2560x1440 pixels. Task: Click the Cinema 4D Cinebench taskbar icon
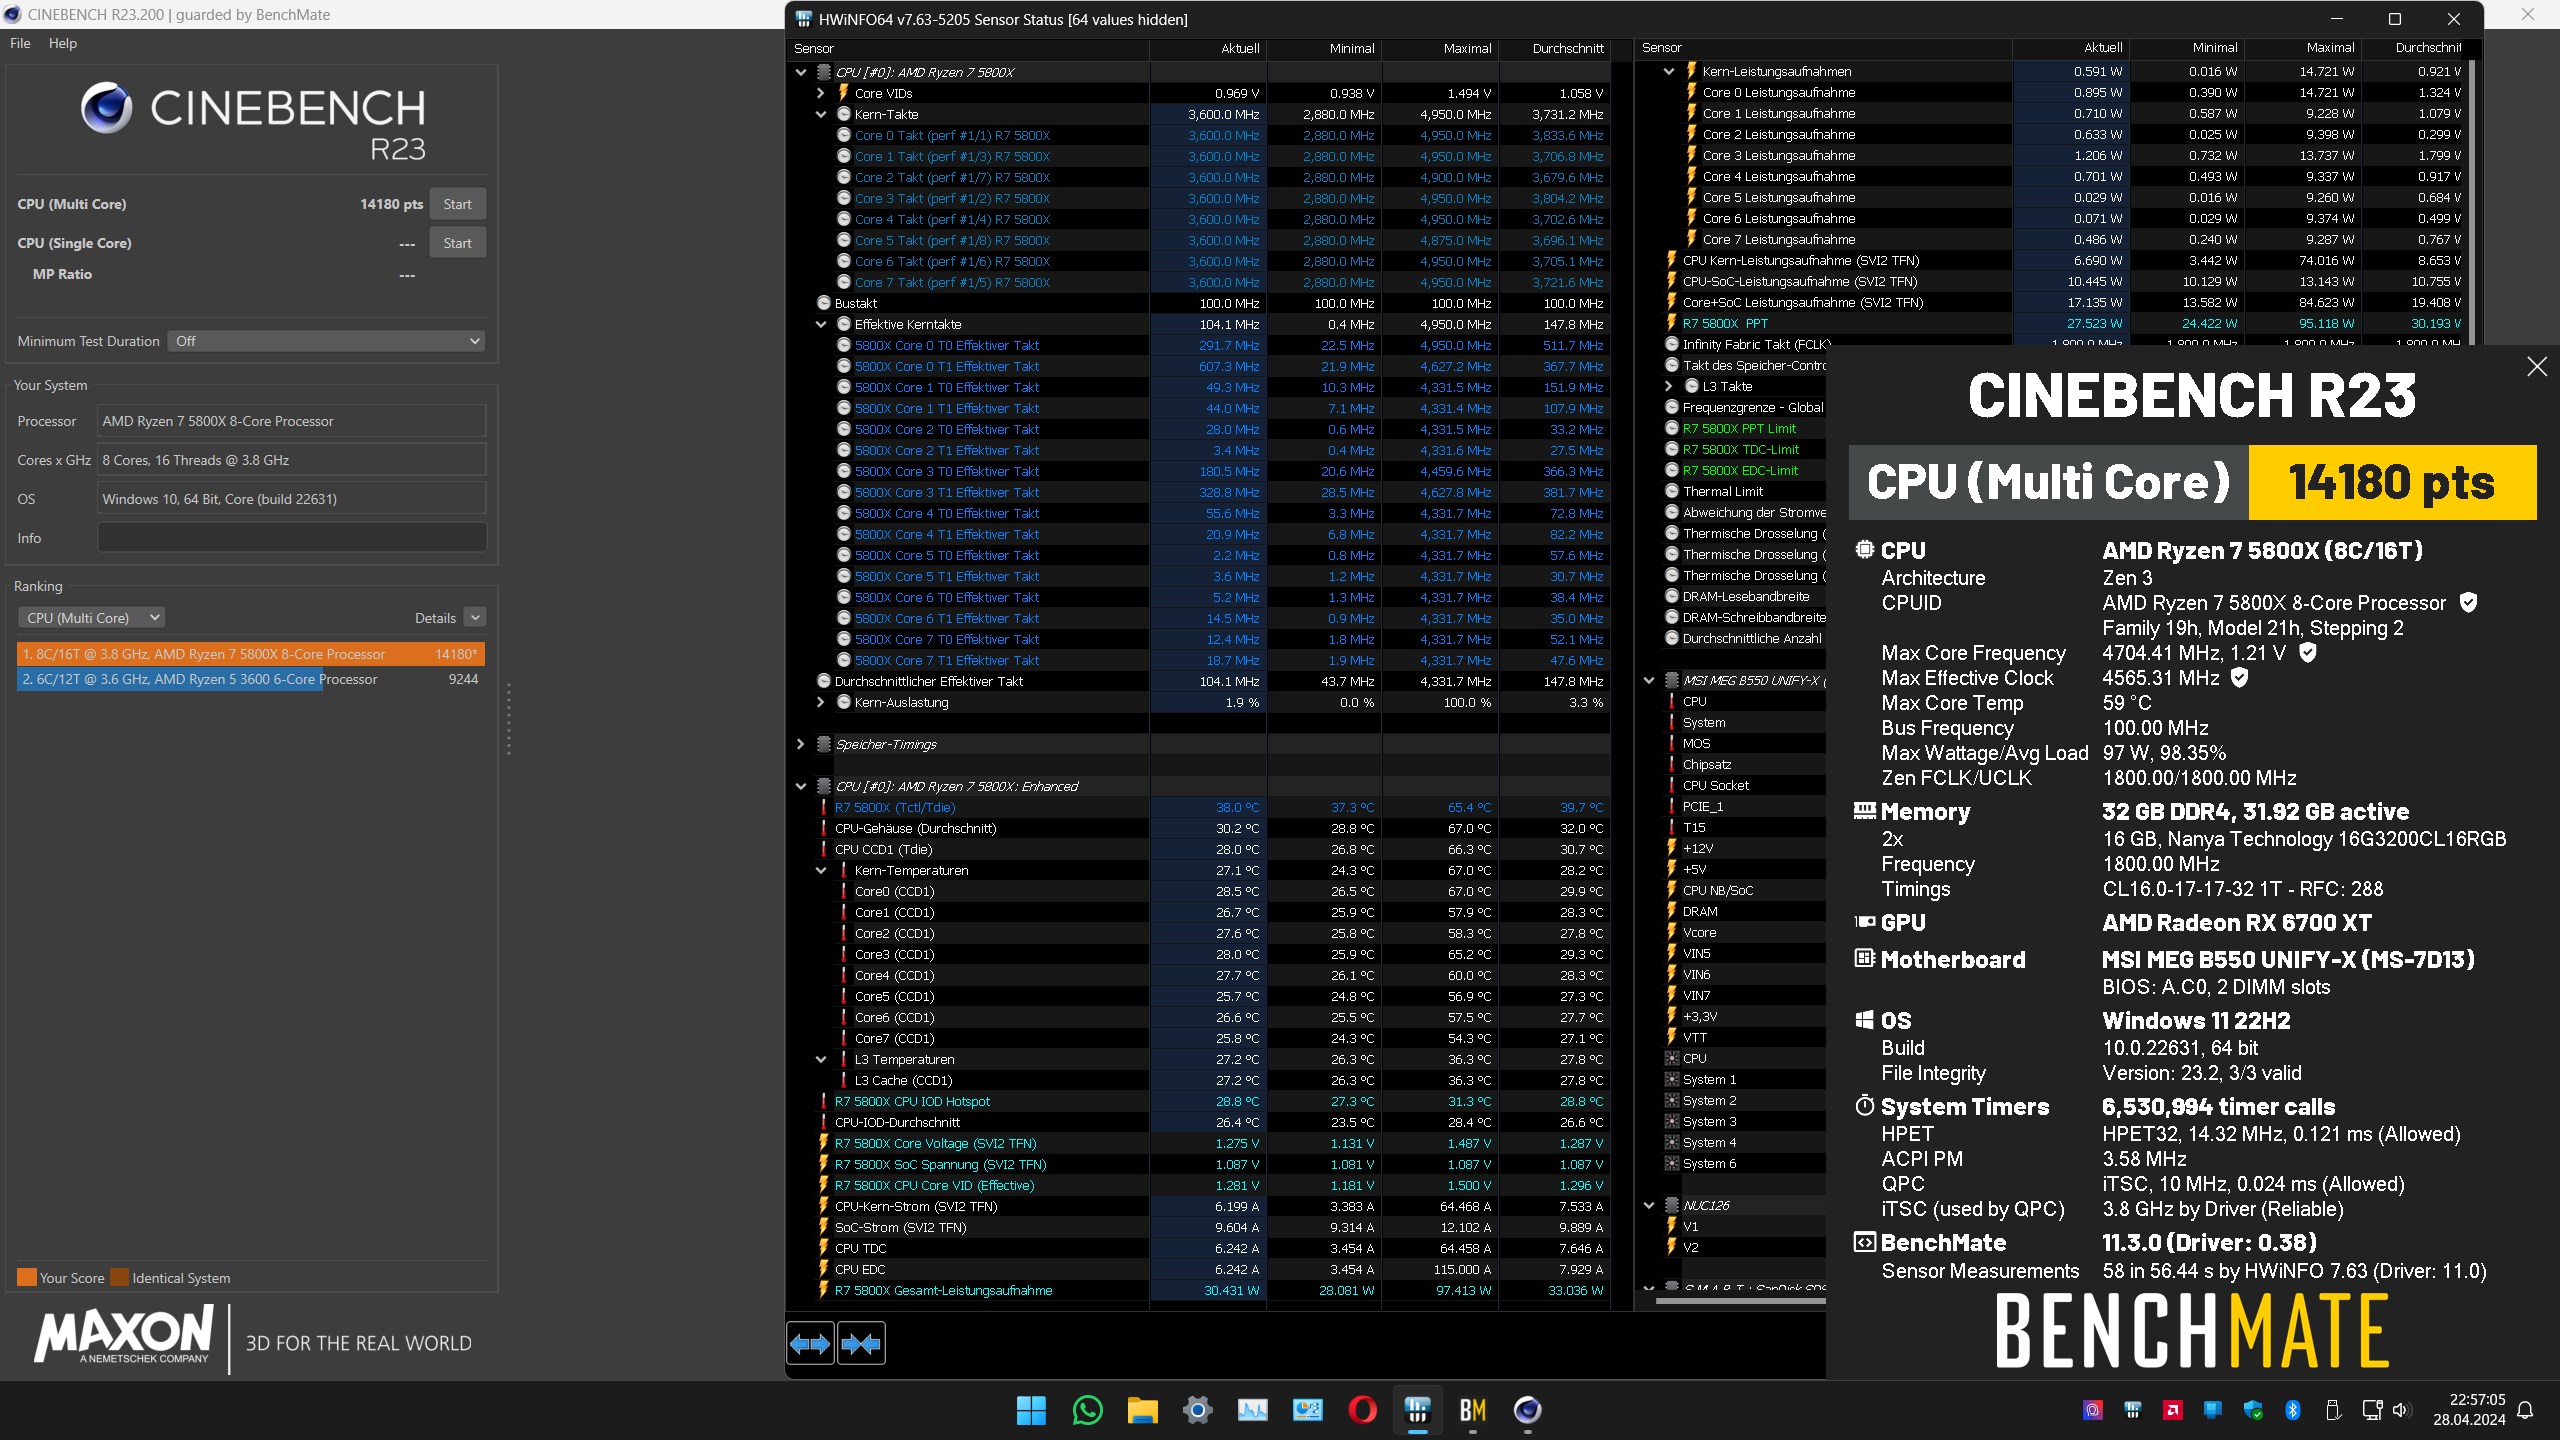pos(1527,1410)
